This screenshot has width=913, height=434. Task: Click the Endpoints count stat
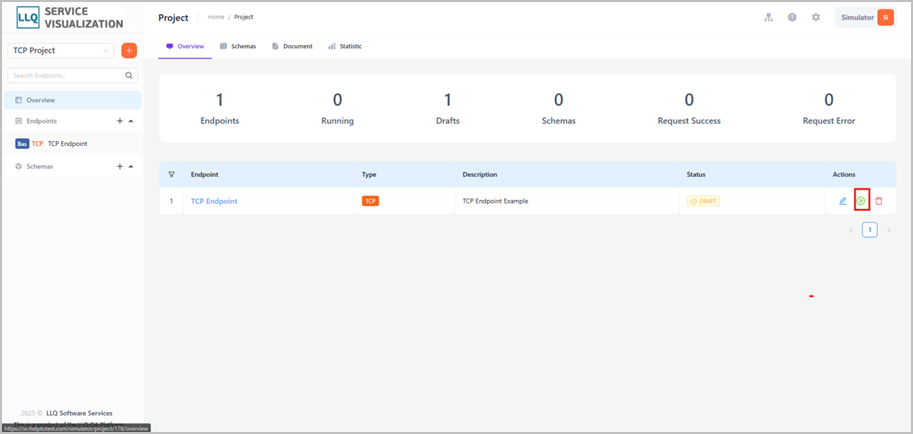[220, 109]
